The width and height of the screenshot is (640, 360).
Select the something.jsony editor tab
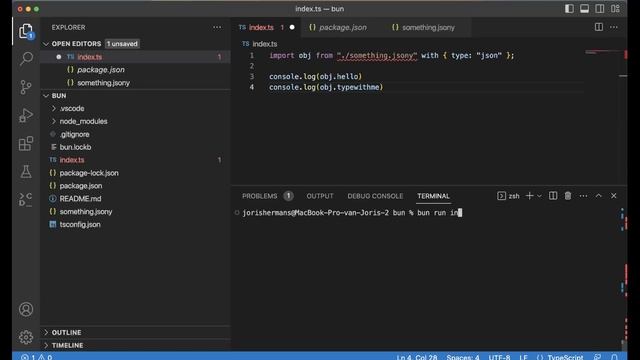(428, 27)
